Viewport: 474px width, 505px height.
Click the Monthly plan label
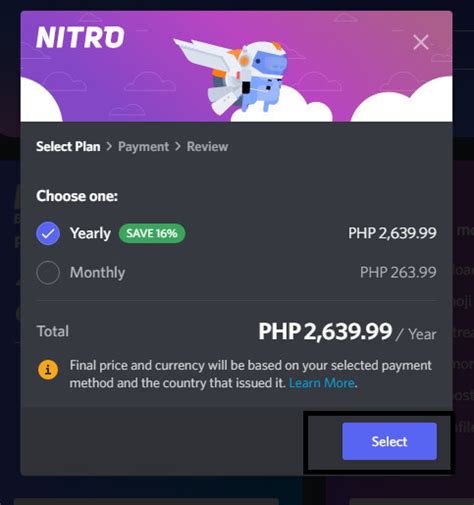click(x=98, y=272)
